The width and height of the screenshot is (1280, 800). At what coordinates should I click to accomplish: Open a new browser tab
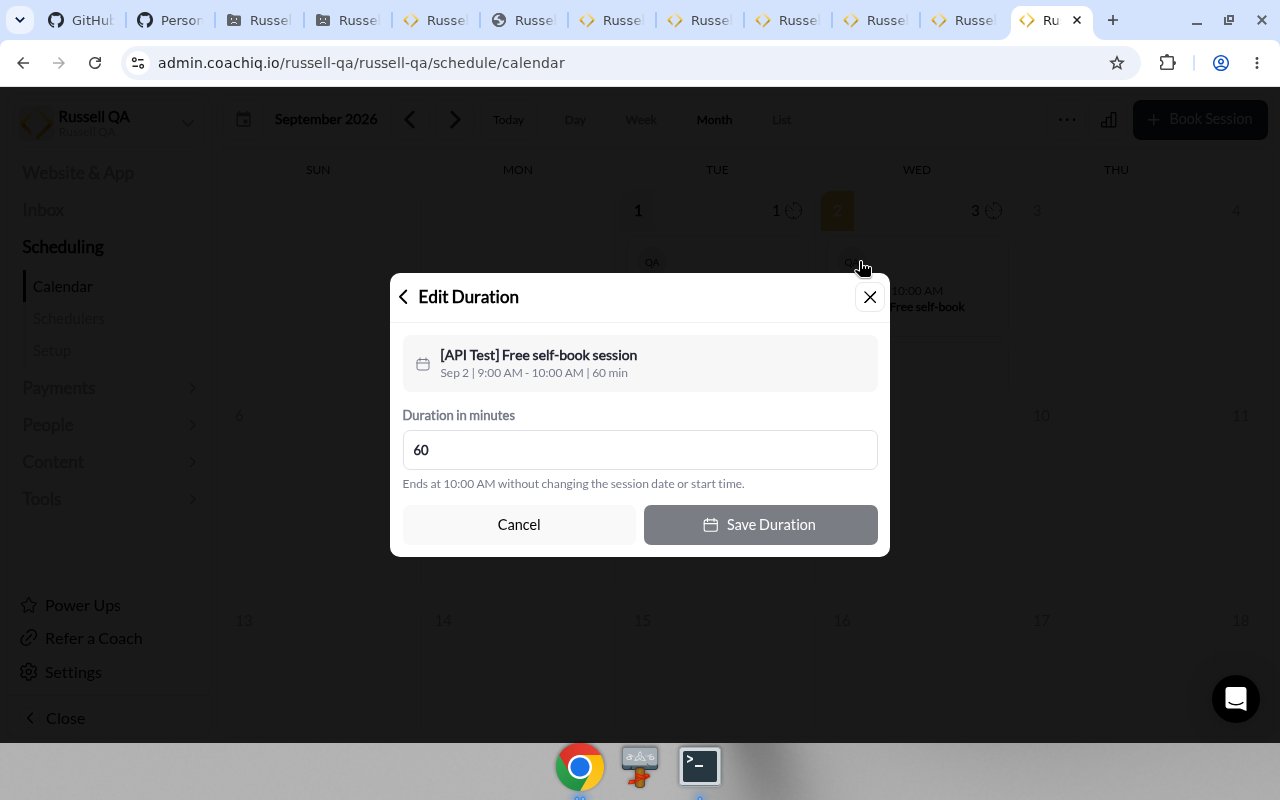1113,20
